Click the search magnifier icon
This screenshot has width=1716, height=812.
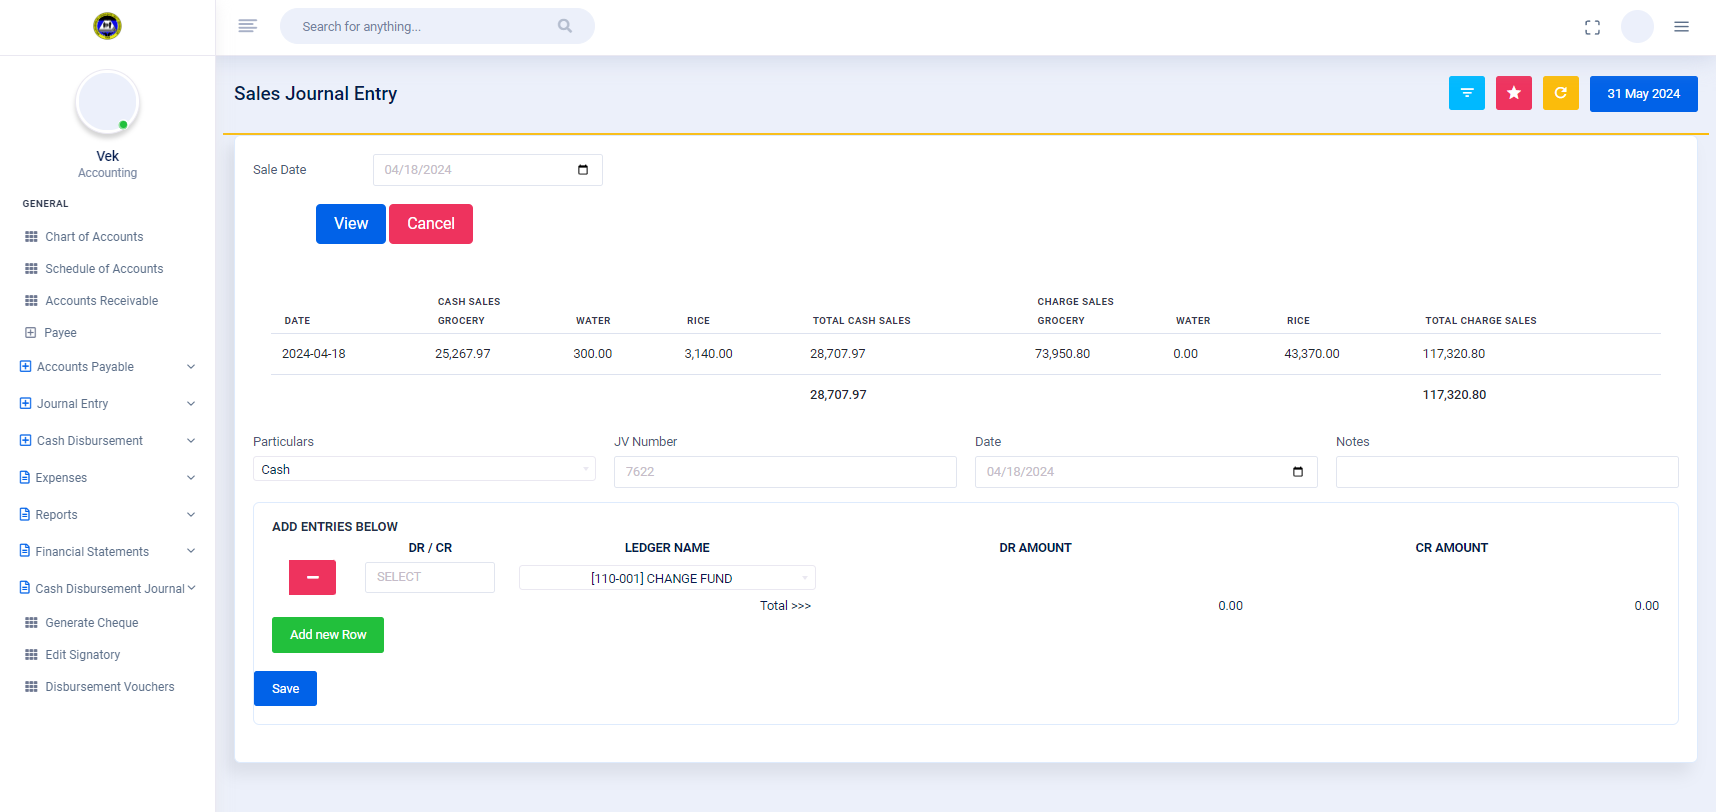click(x=565, y=26)
